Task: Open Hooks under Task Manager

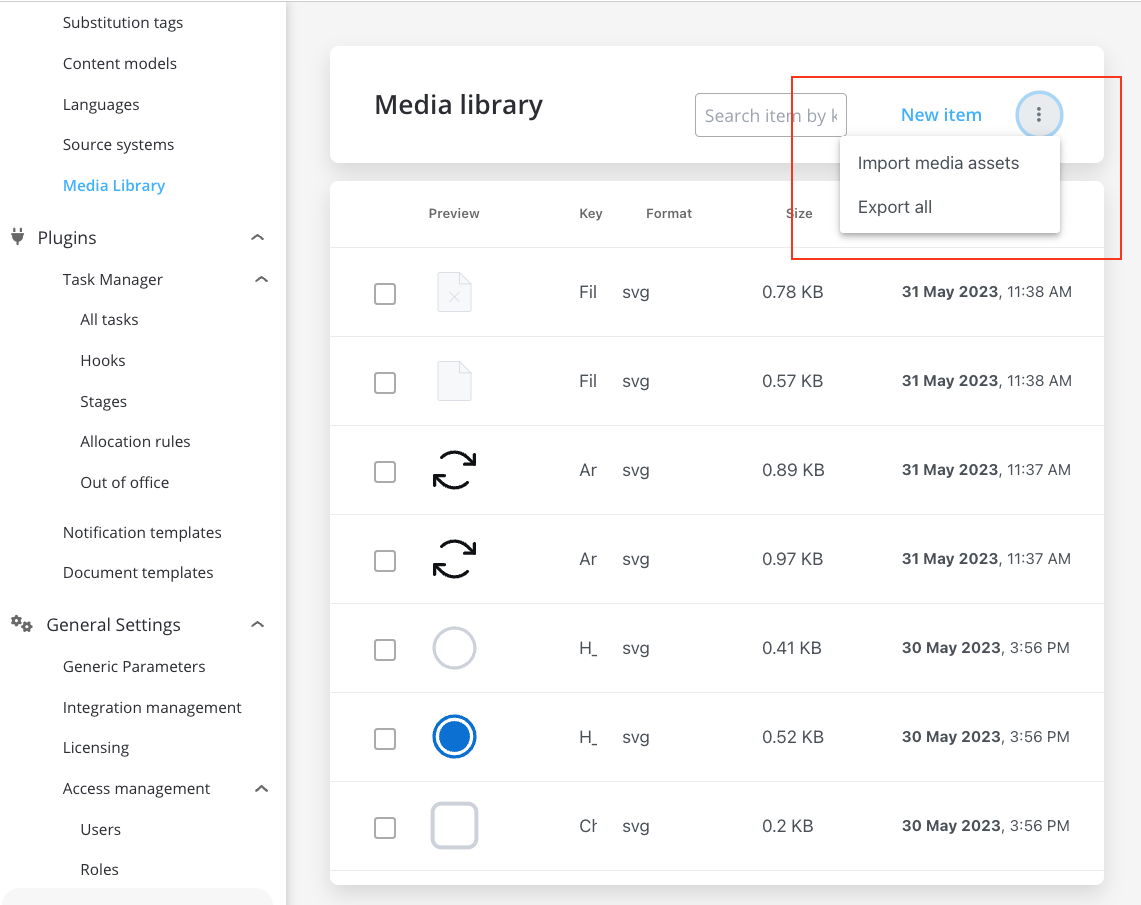Action: point(103,360)
